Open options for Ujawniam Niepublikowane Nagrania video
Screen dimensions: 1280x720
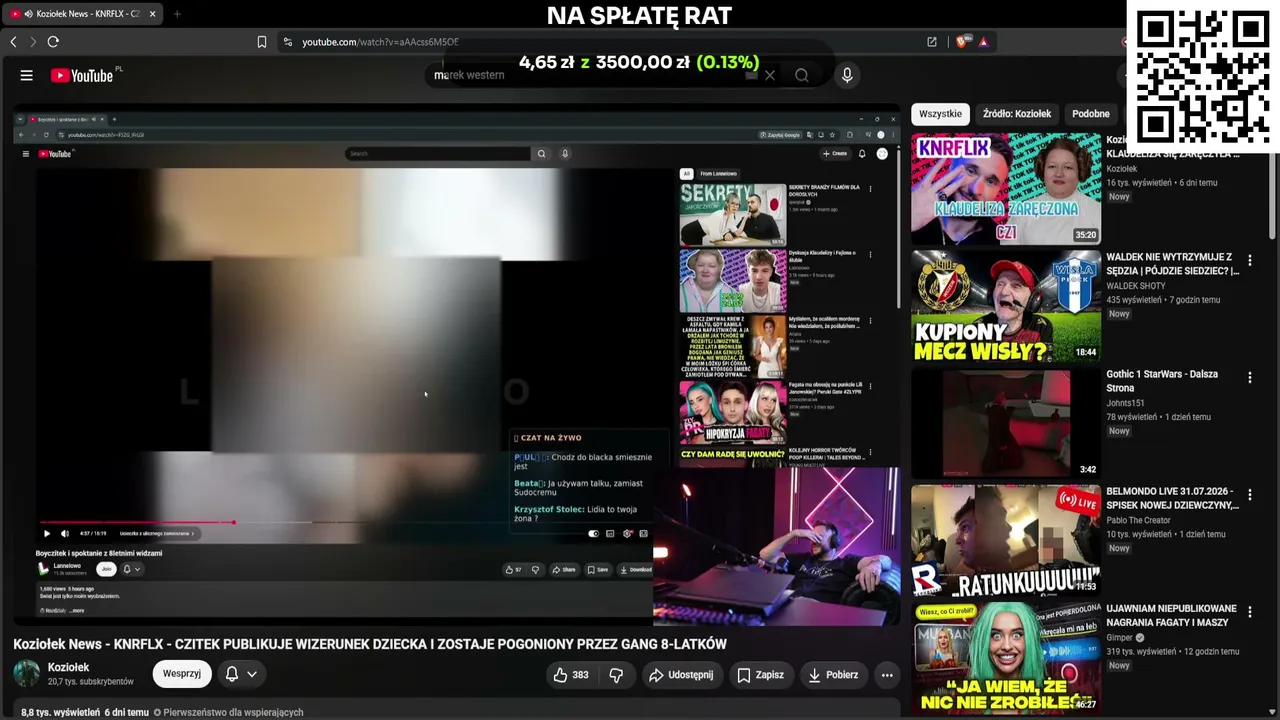(1250, 612)
